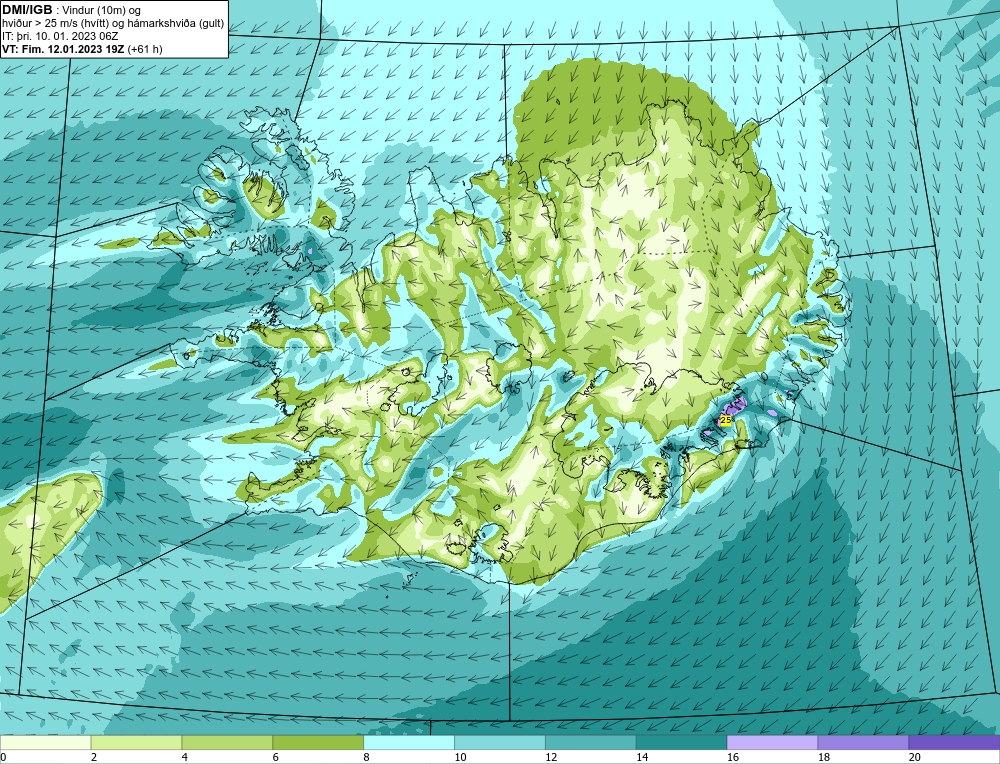Click the yellow 25 gust marker

click(x=726, y=420)
